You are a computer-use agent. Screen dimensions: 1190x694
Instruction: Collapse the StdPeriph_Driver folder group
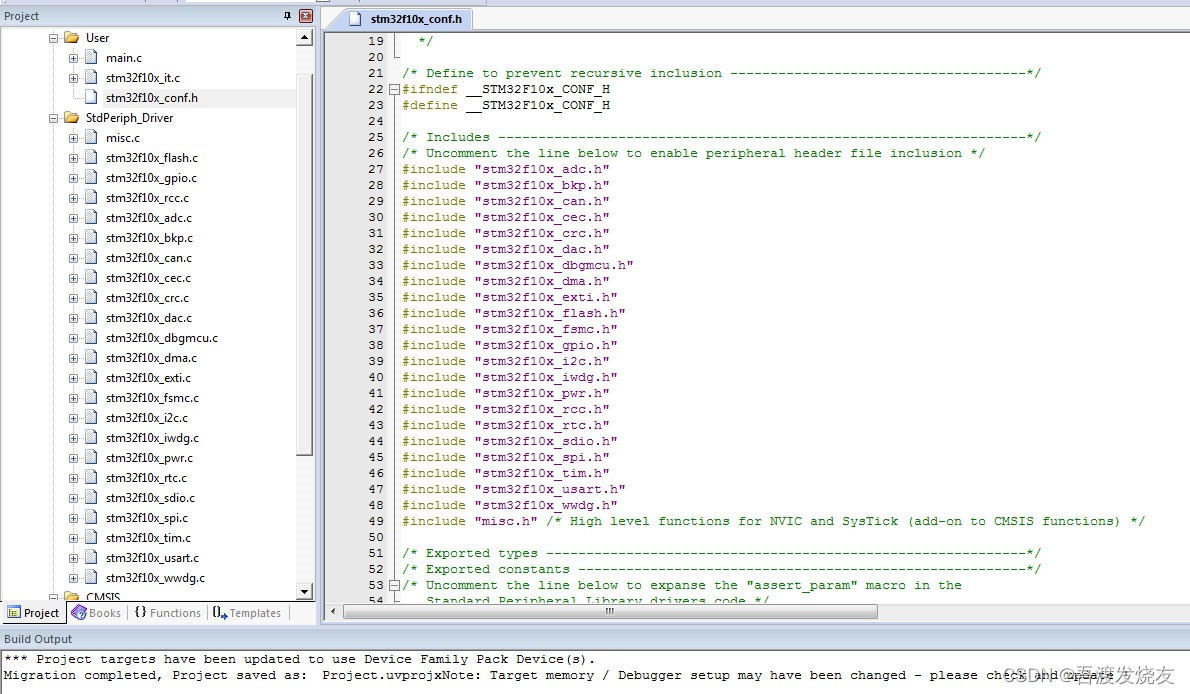[x=53, y=118]
